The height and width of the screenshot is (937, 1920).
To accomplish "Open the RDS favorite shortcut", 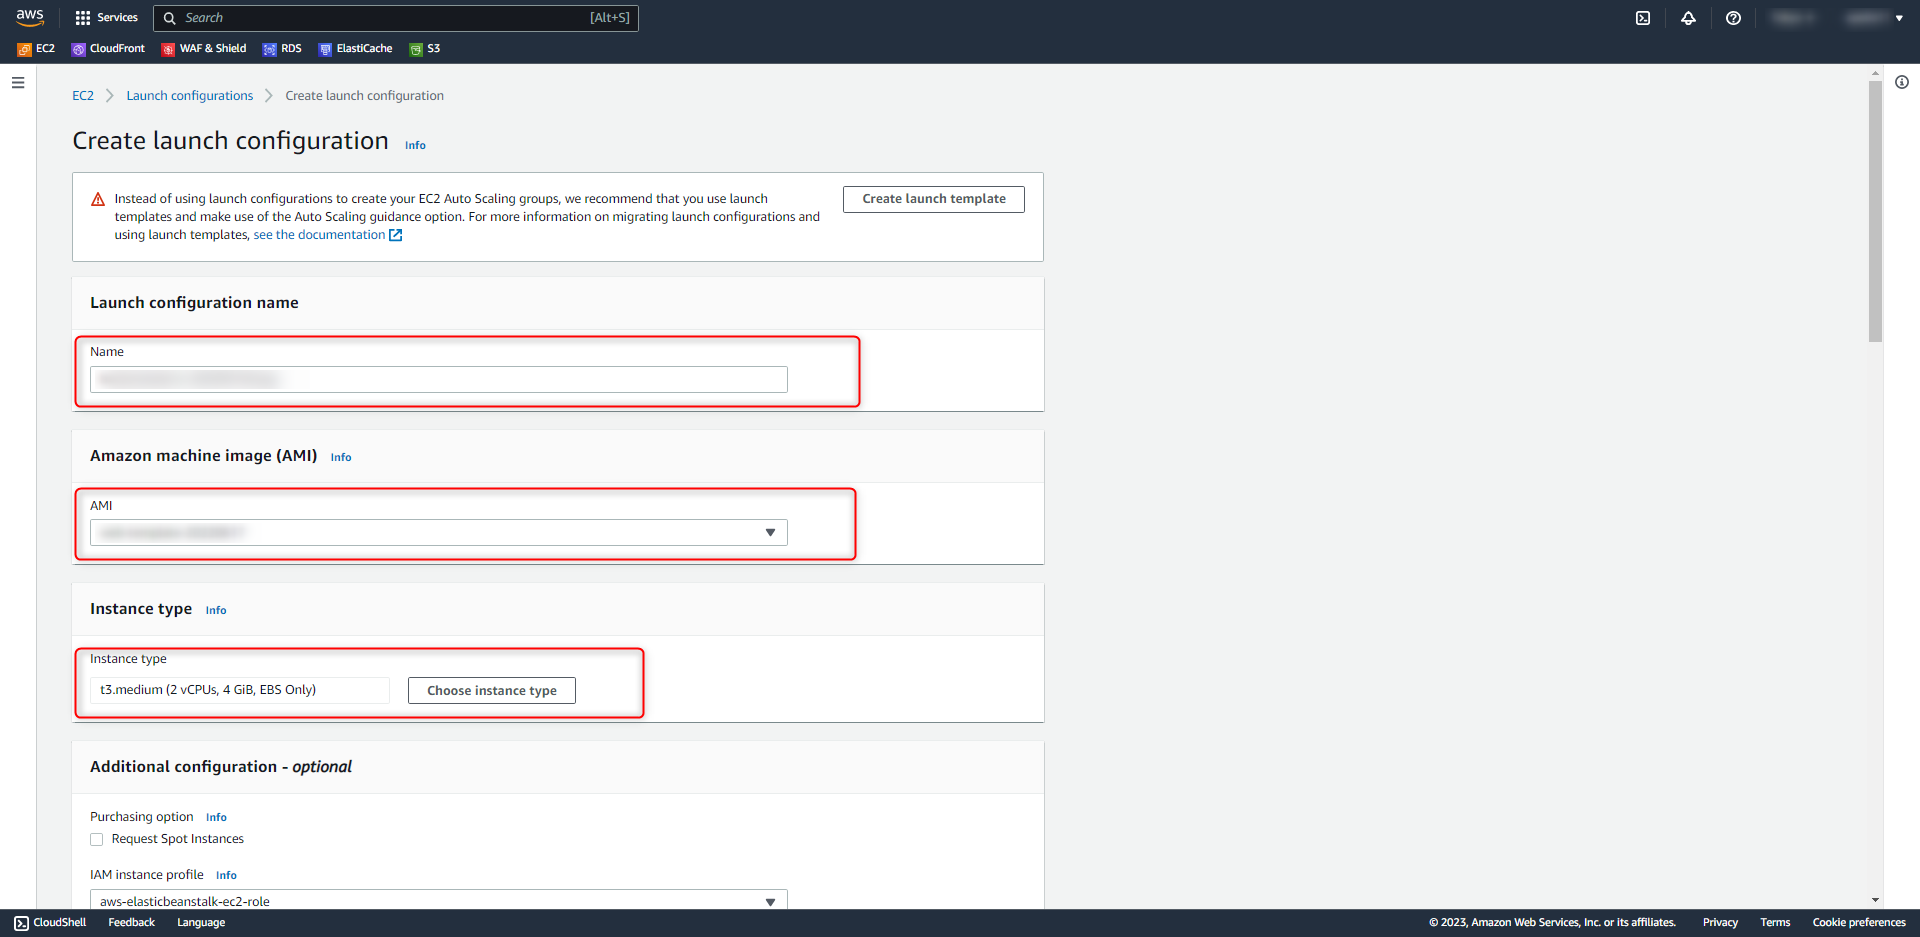I will point(282,49).
